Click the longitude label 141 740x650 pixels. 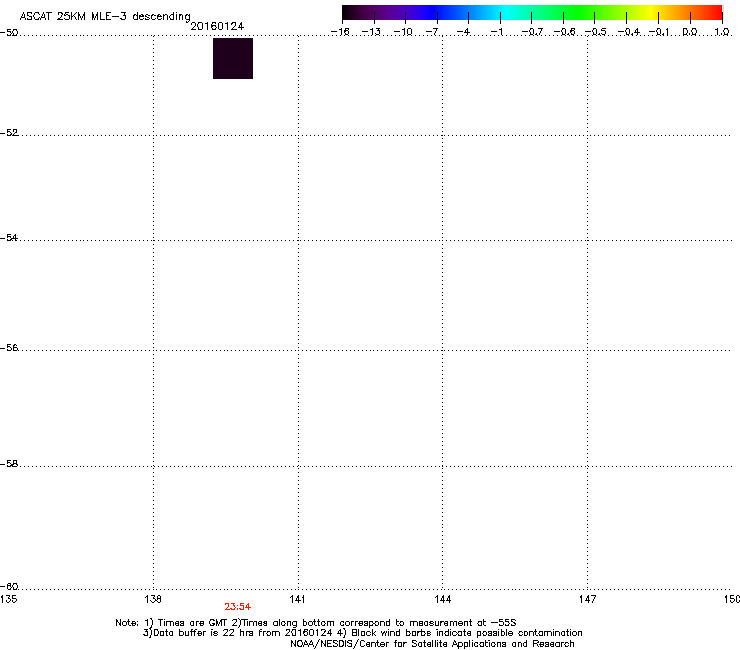click(x=297, y=599)
